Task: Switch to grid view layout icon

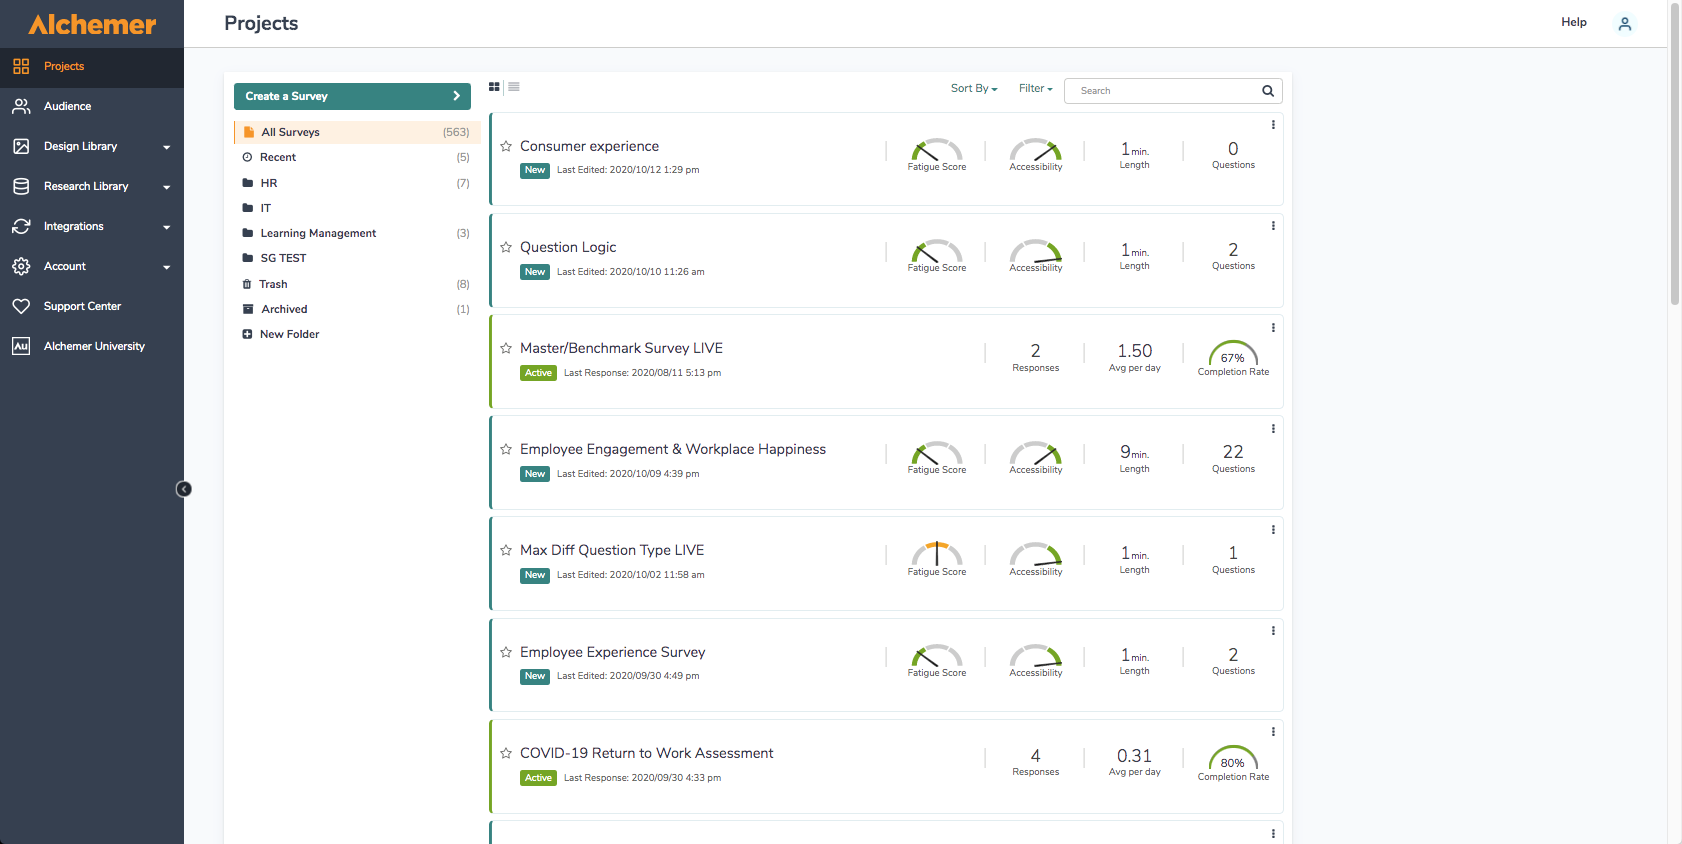Action: [x=494, y=87]
